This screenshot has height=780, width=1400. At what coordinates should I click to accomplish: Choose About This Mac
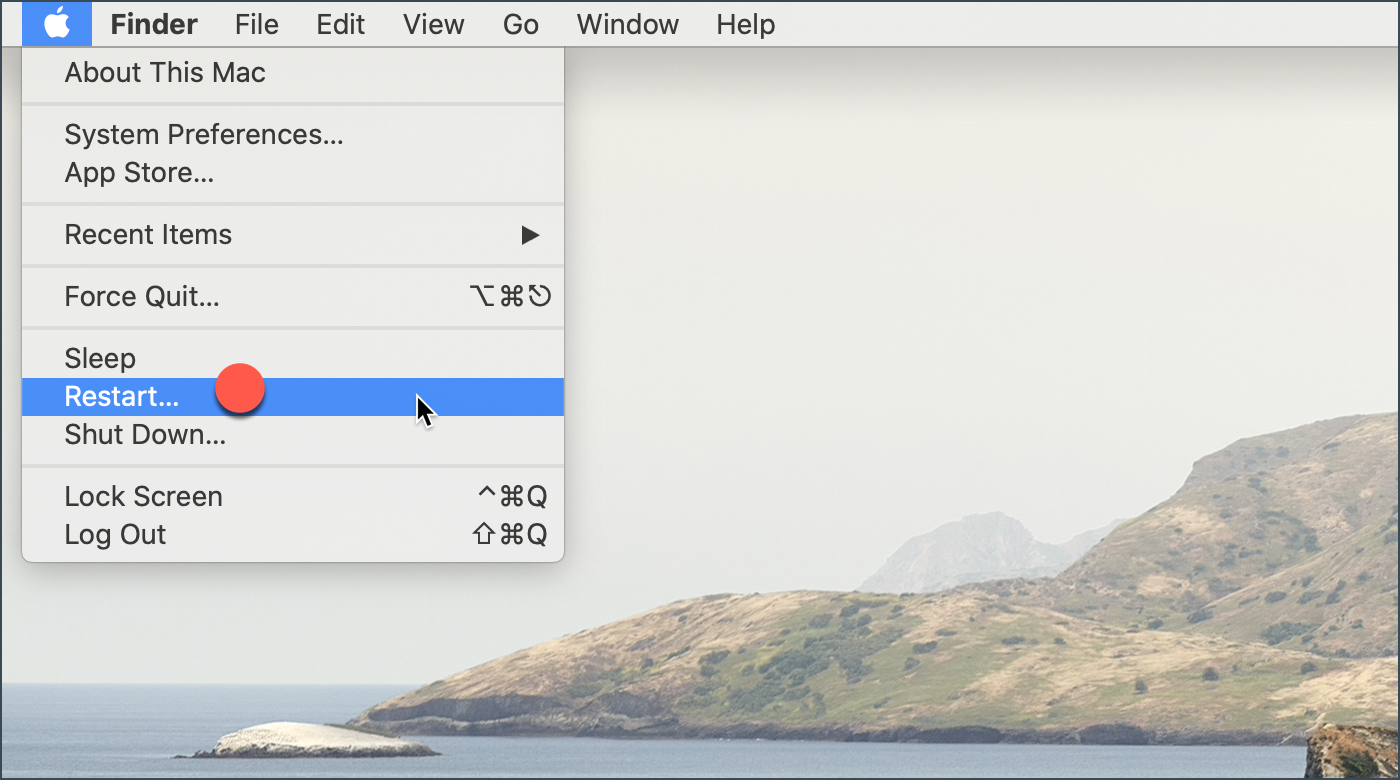point(293,73)
